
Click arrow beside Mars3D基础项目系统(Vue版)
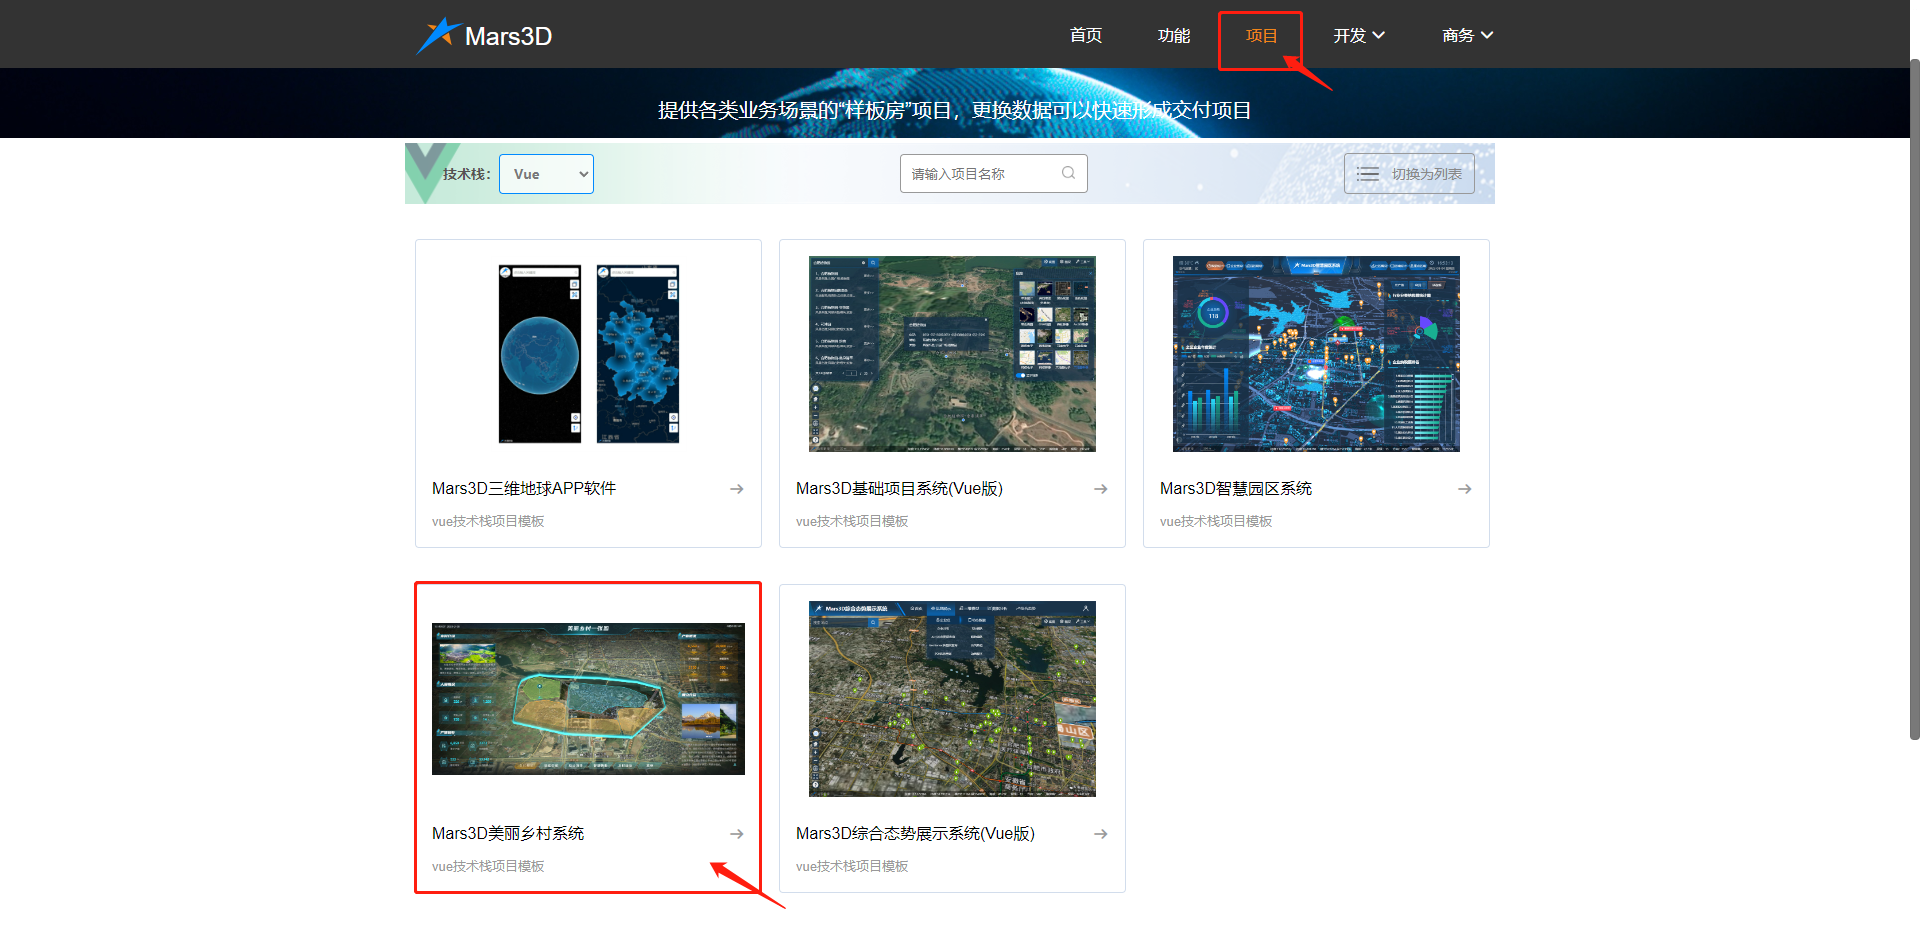(1101, 489)
